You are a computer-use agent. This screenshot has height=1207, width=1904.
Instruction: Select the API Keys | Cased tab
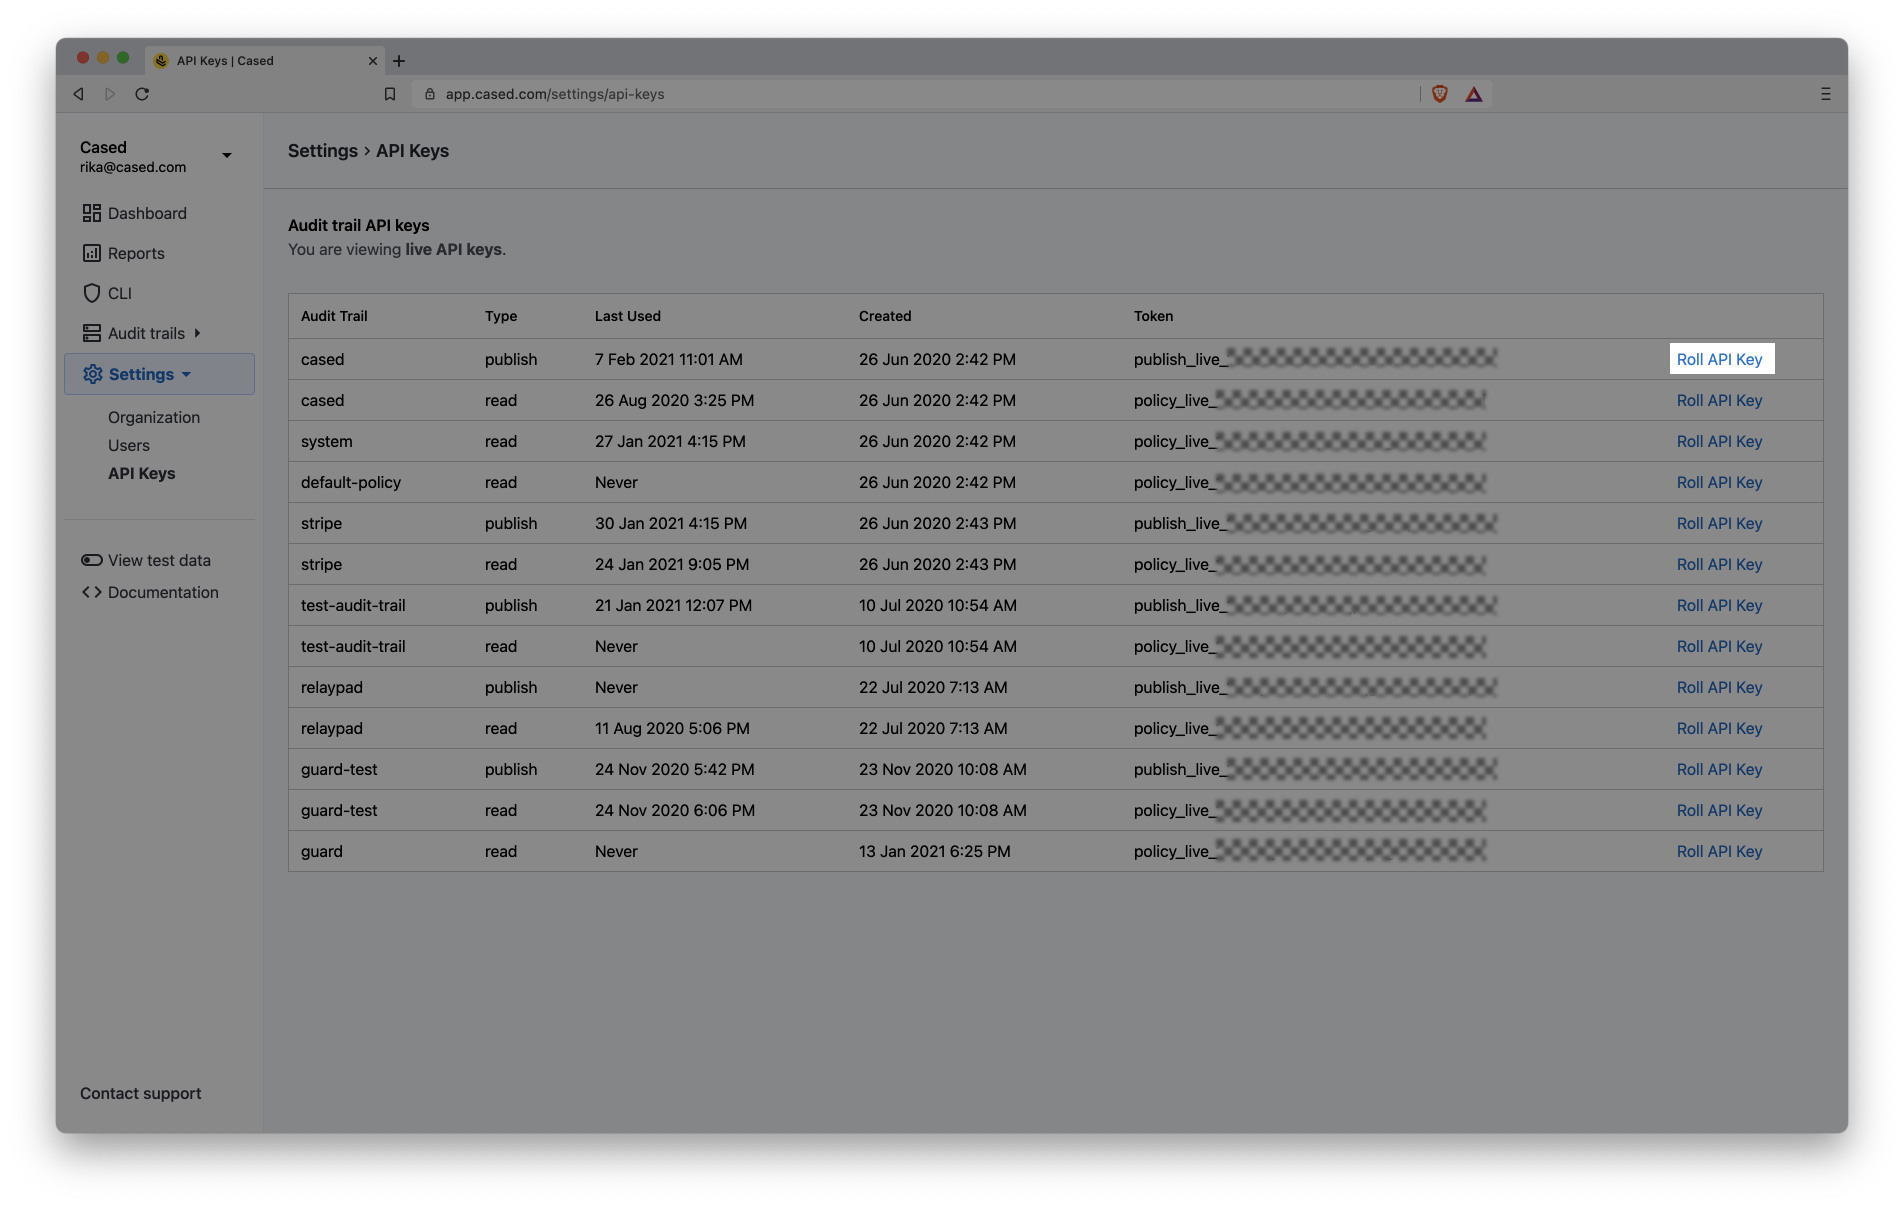[x=265, y=61]
